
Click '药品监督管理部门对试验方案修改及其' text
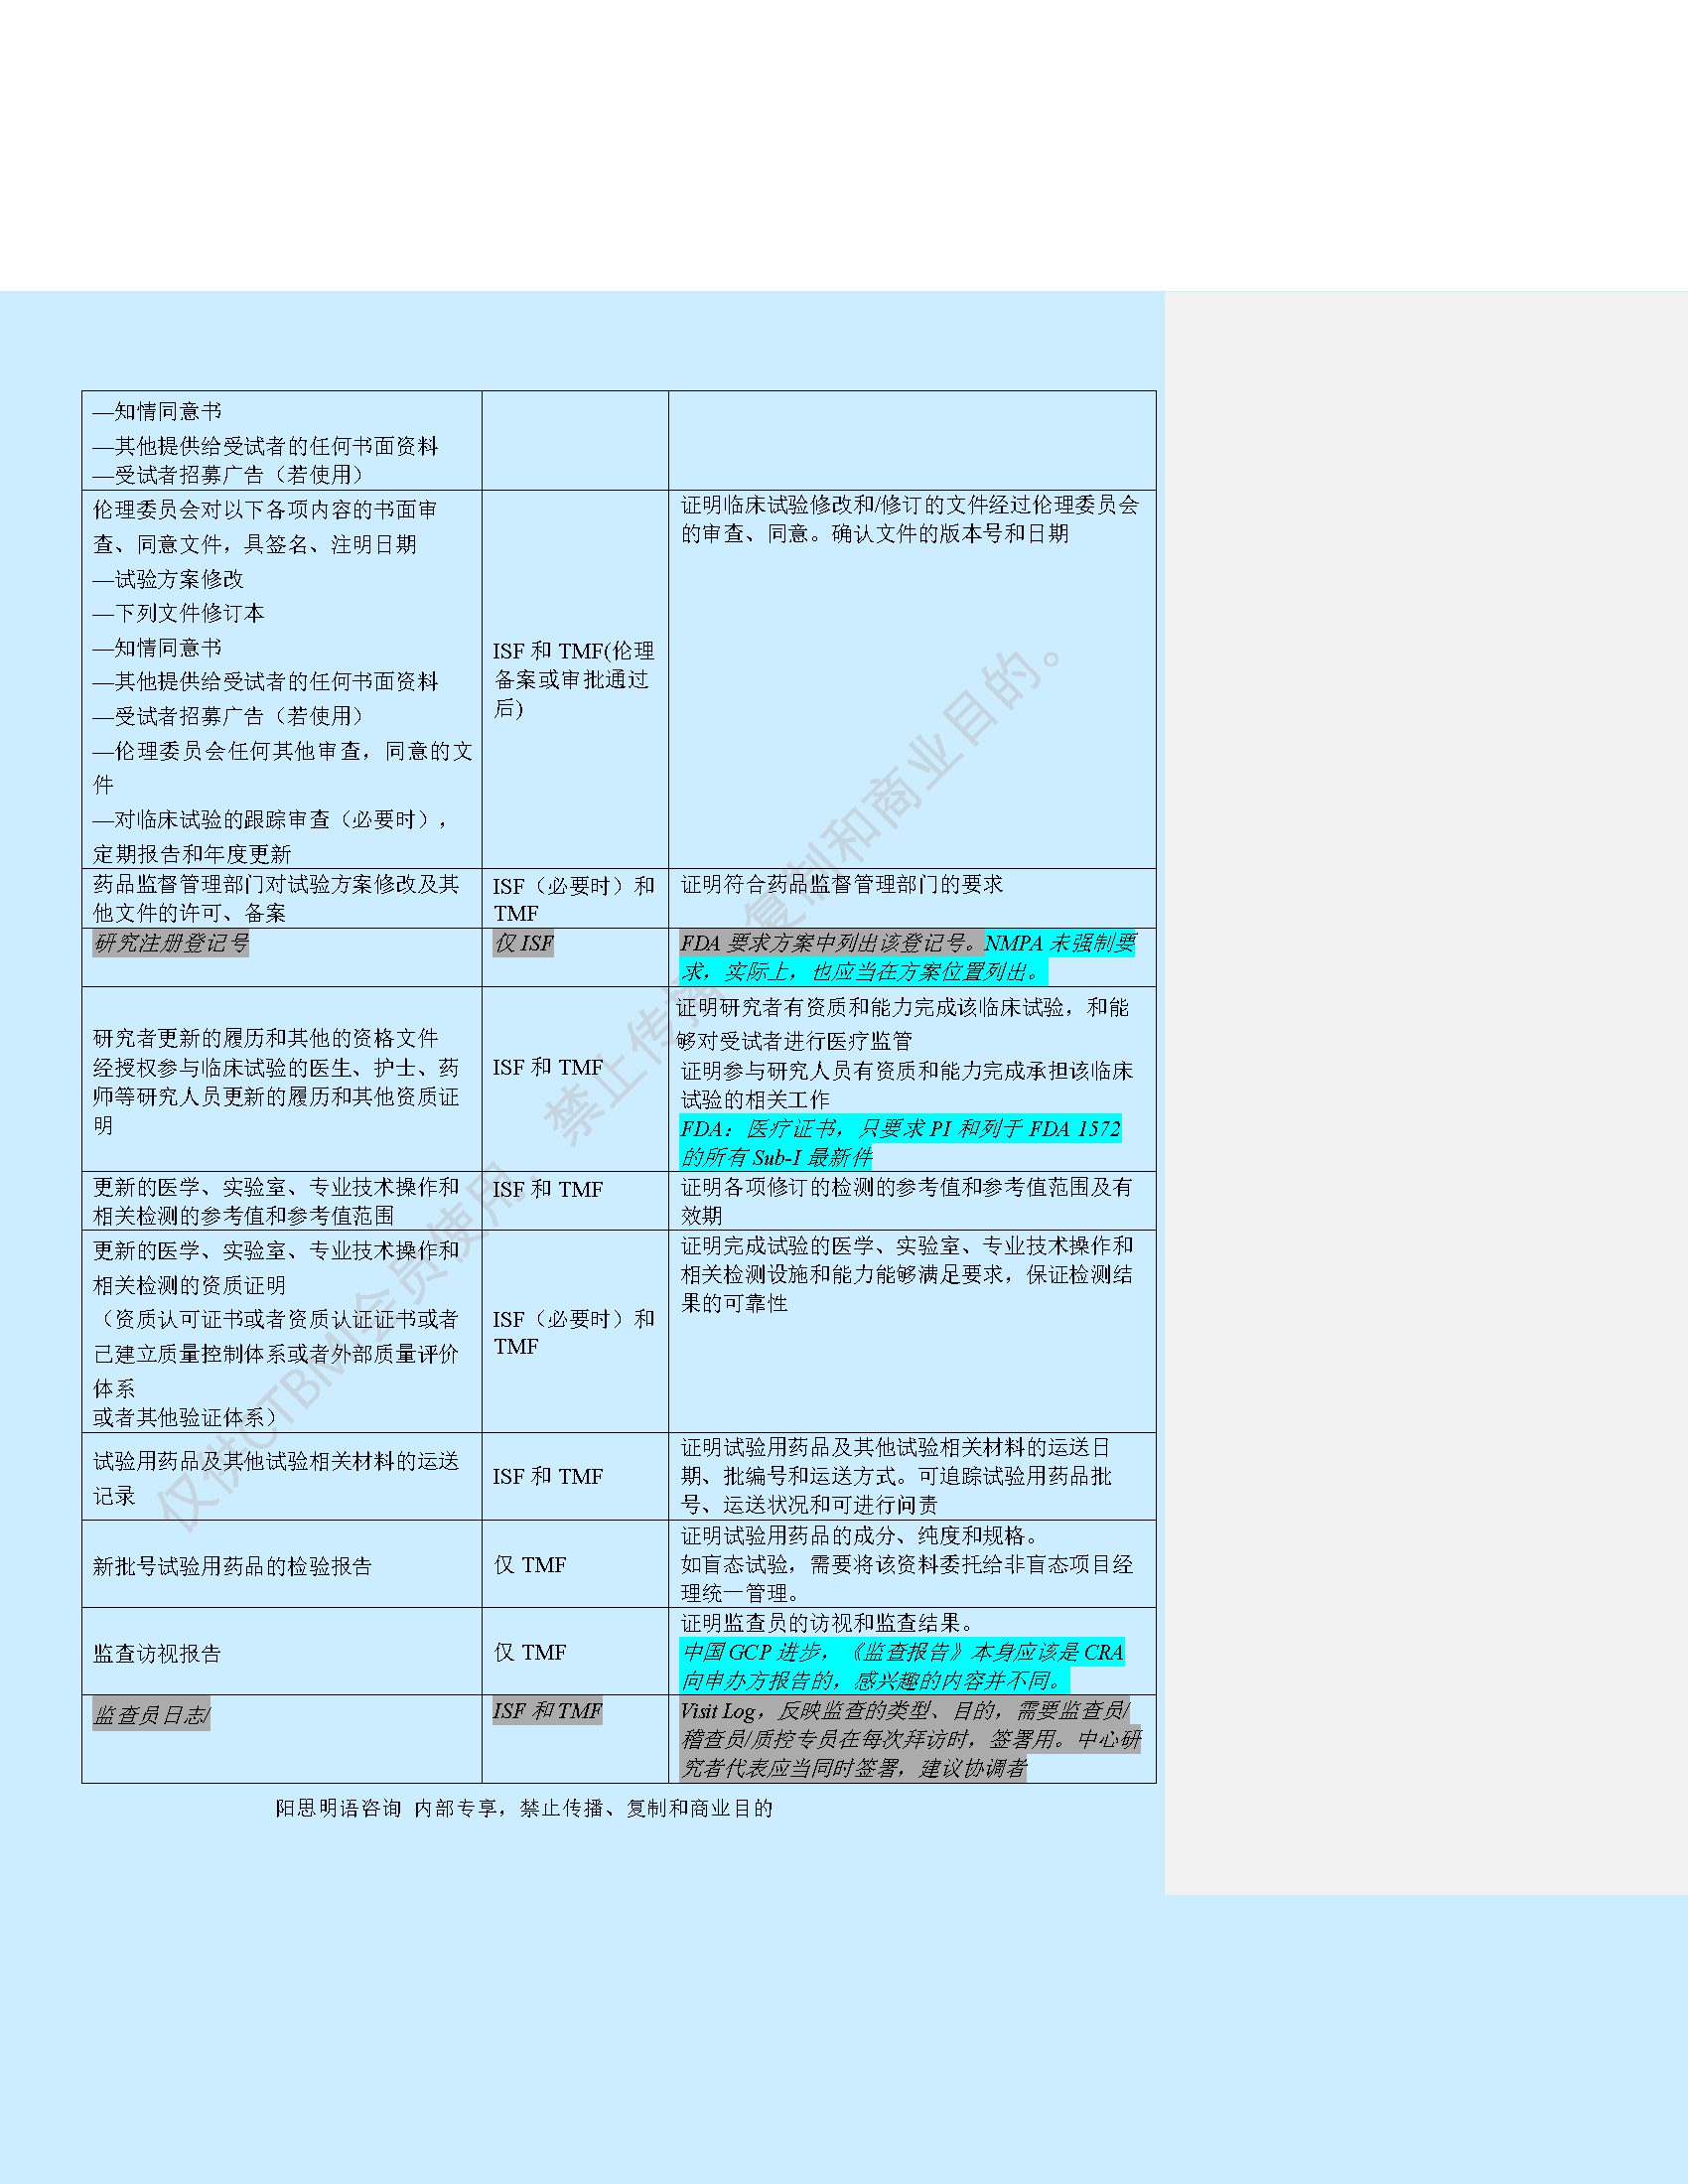[276, 884]
